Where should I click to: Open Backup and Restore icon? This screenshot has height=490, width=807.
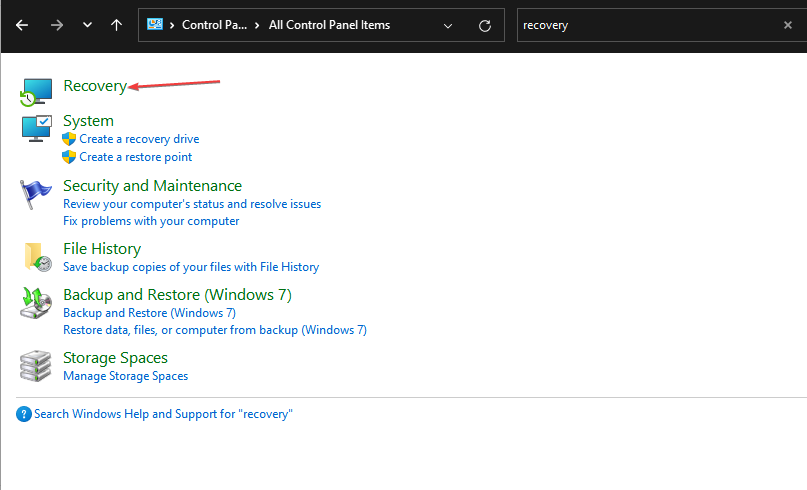point(36,303)
